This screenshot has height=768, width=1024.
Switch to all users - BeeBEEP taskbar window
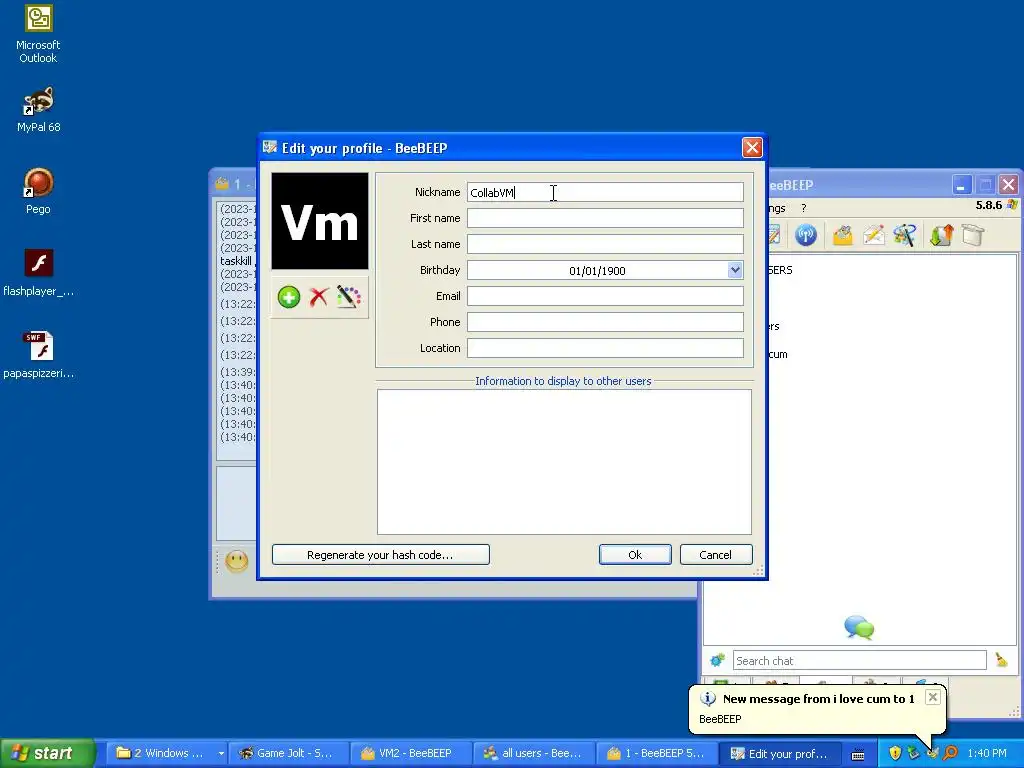533,753
